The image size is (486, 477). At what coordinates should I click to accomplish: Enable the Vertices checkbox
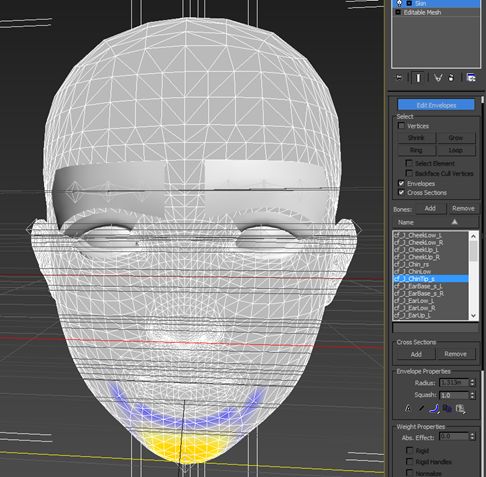[x=401, y=126]
